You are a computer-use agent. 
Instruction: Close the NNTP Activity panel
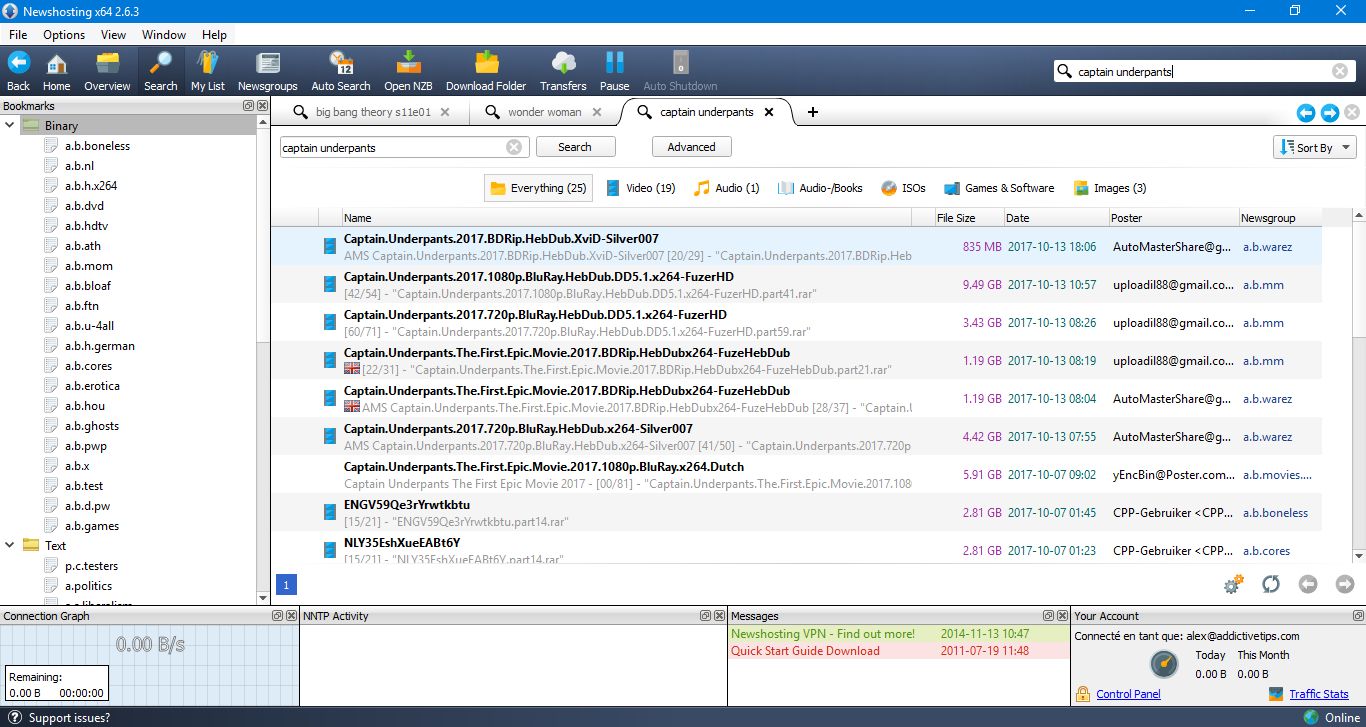[719, 616]
